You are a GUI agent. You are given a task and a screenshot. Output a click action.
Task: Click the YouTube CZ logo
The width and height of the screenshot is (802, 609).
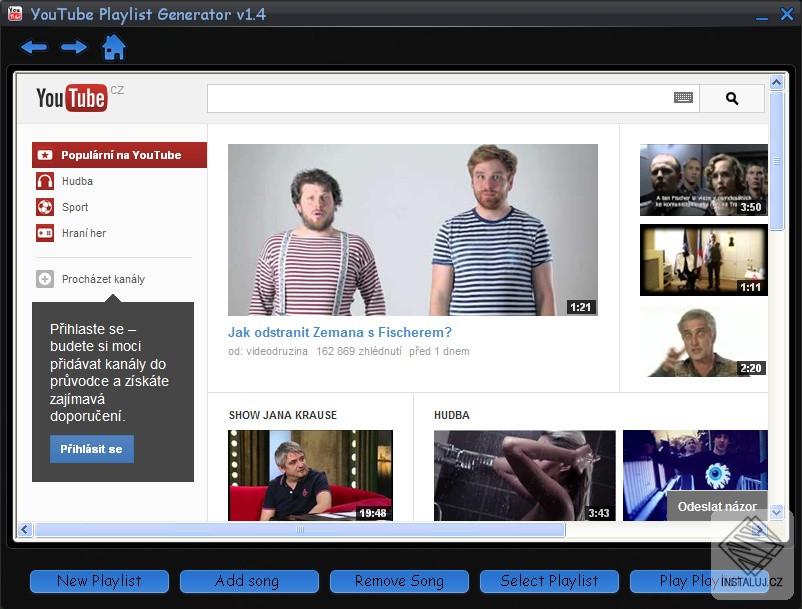tap(72, 98)
